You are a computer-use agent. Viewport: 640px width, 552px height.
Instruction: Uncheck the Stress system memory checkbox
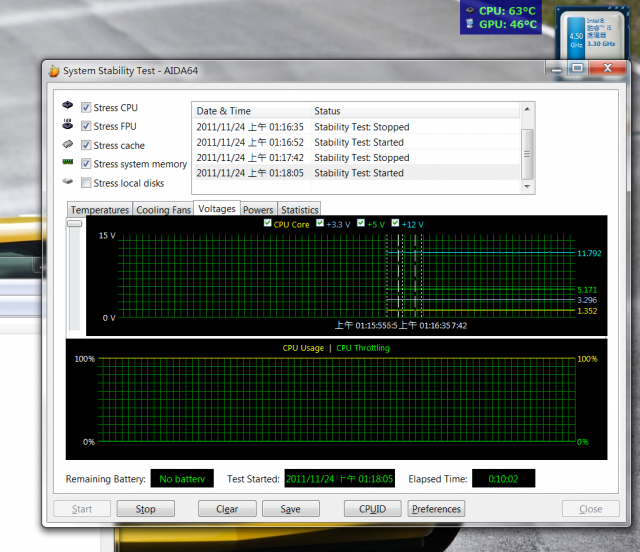pyautogui.click(x=86, y=164)
